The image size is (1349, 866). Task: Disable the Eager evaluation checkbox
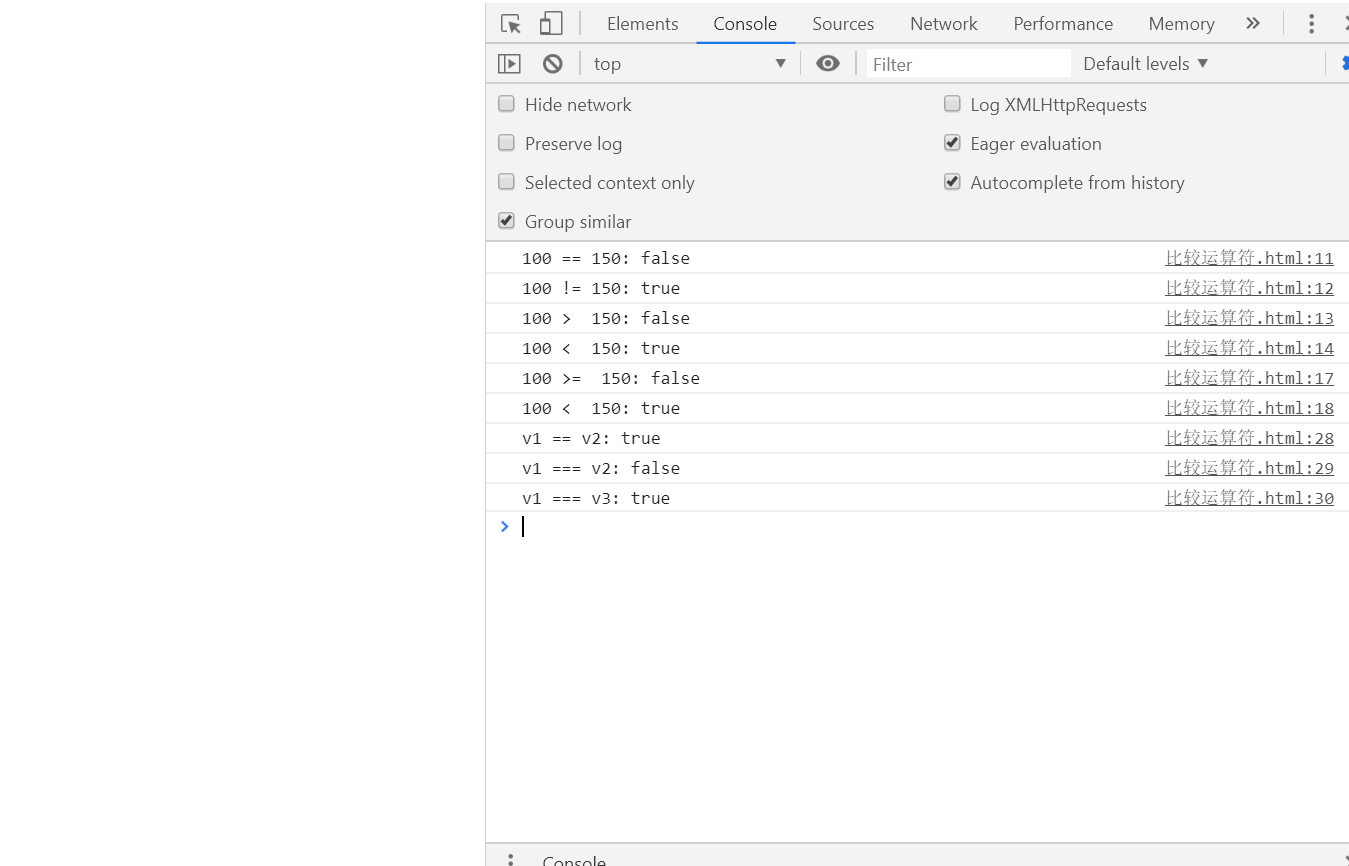coord(952,143)
